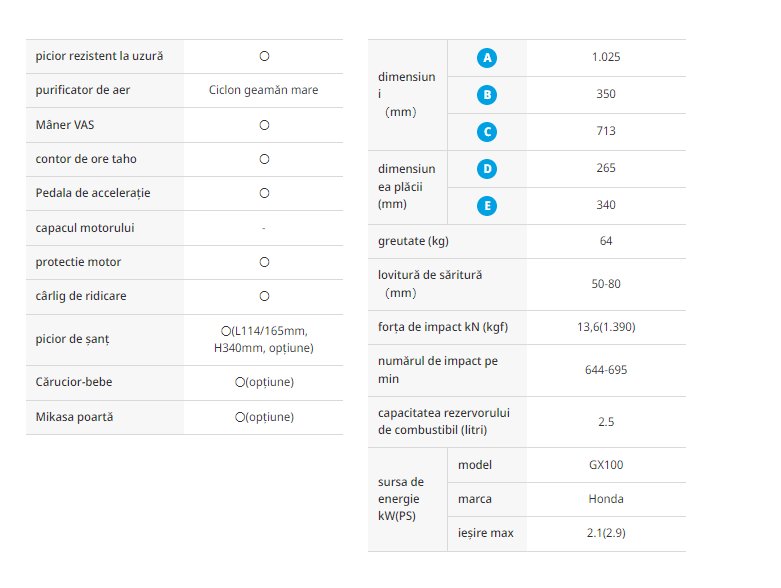Screen dimensions: 781x588
Task: Select the Cărucior-bebe option value
Action: [x=264, y=382]
